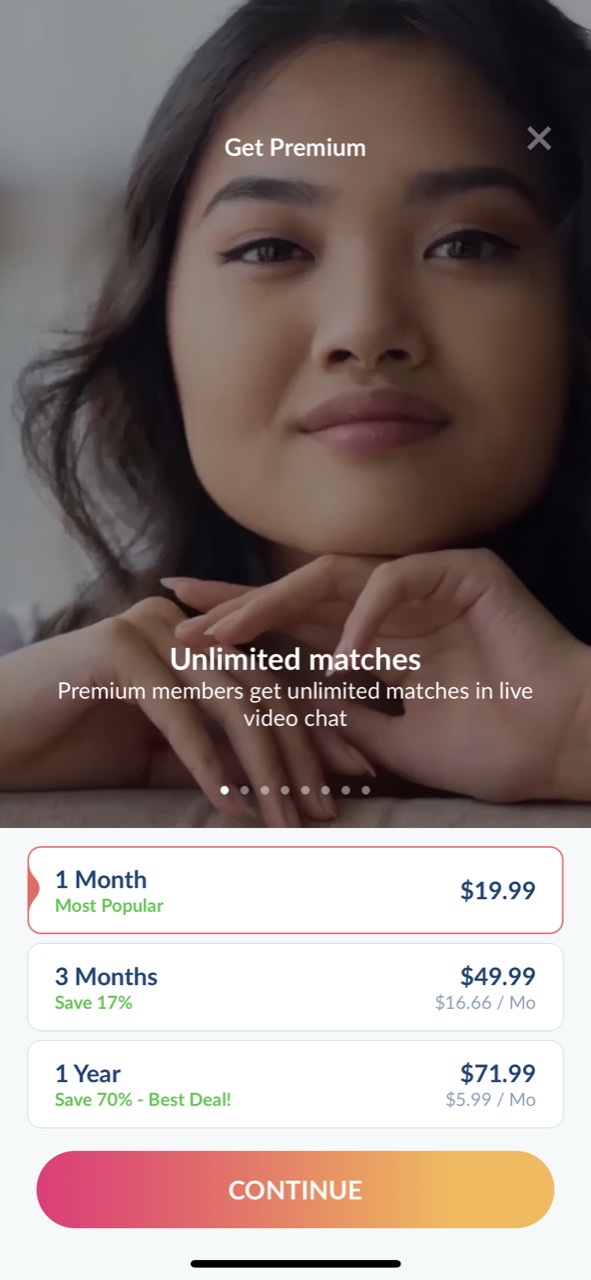
Task: Tap the Unlimited matches headline
Action: coord(295,660)
